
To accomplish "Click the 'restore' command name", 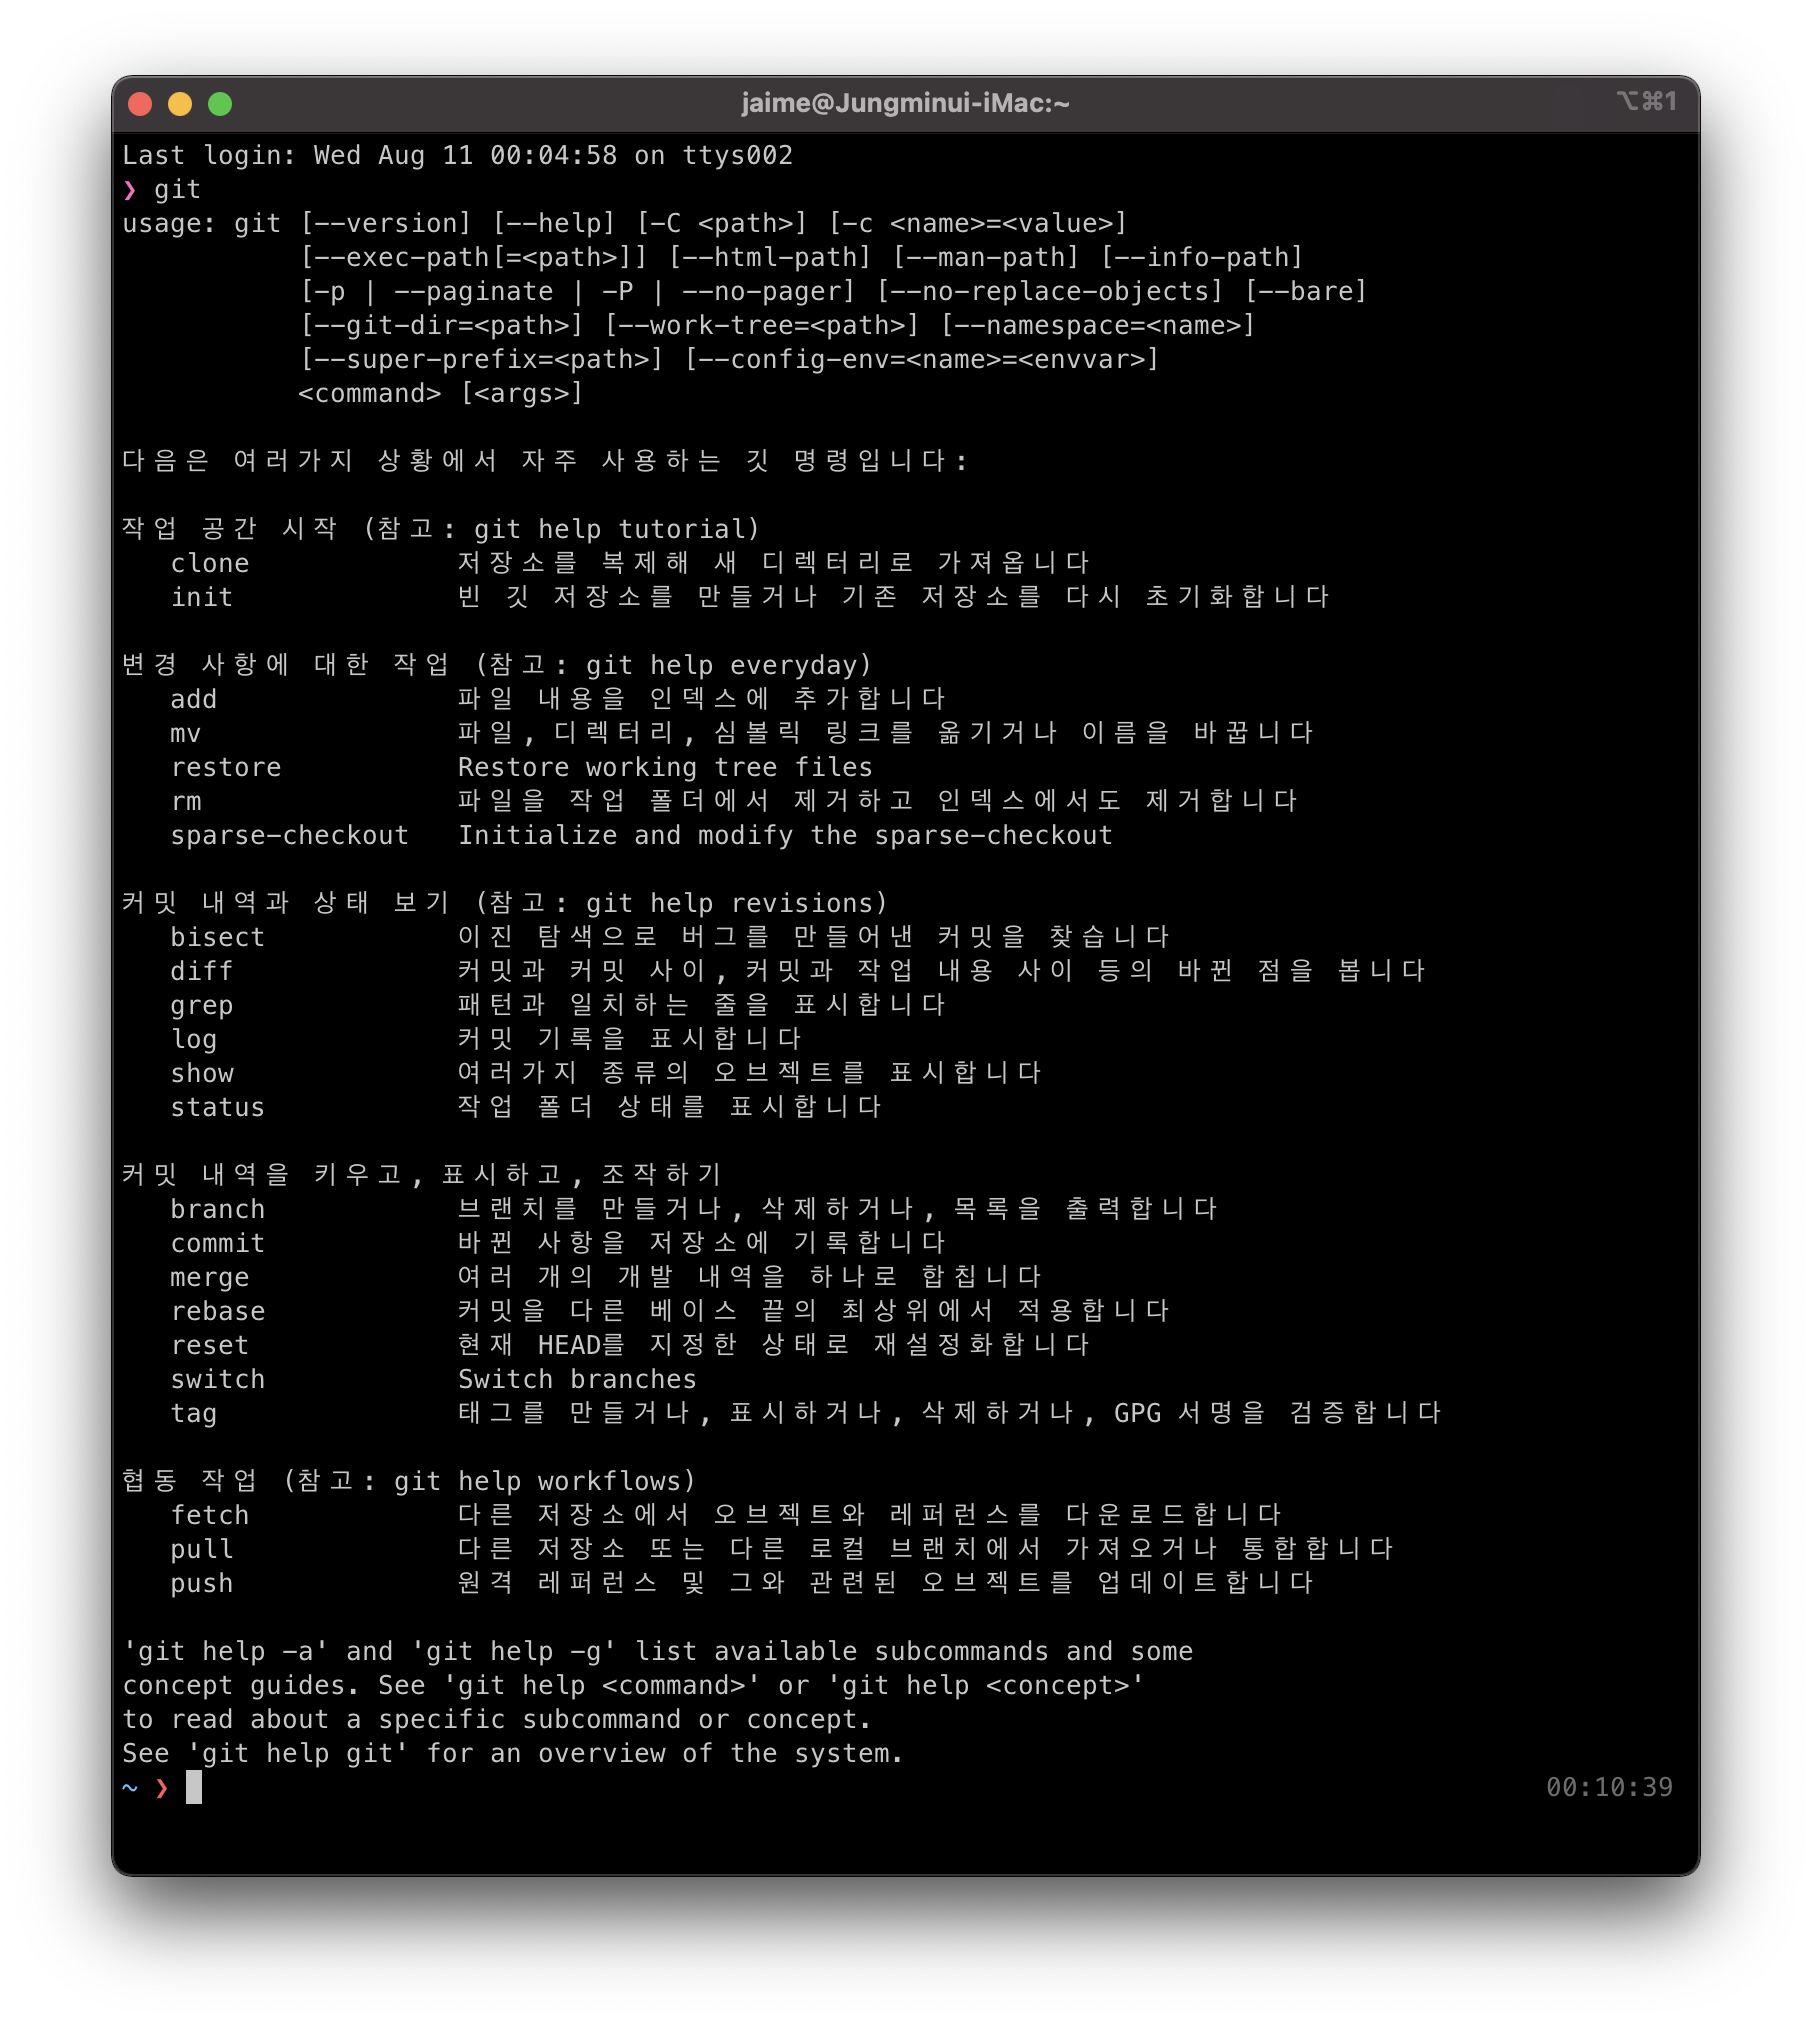I will click(x=226, y=768).
